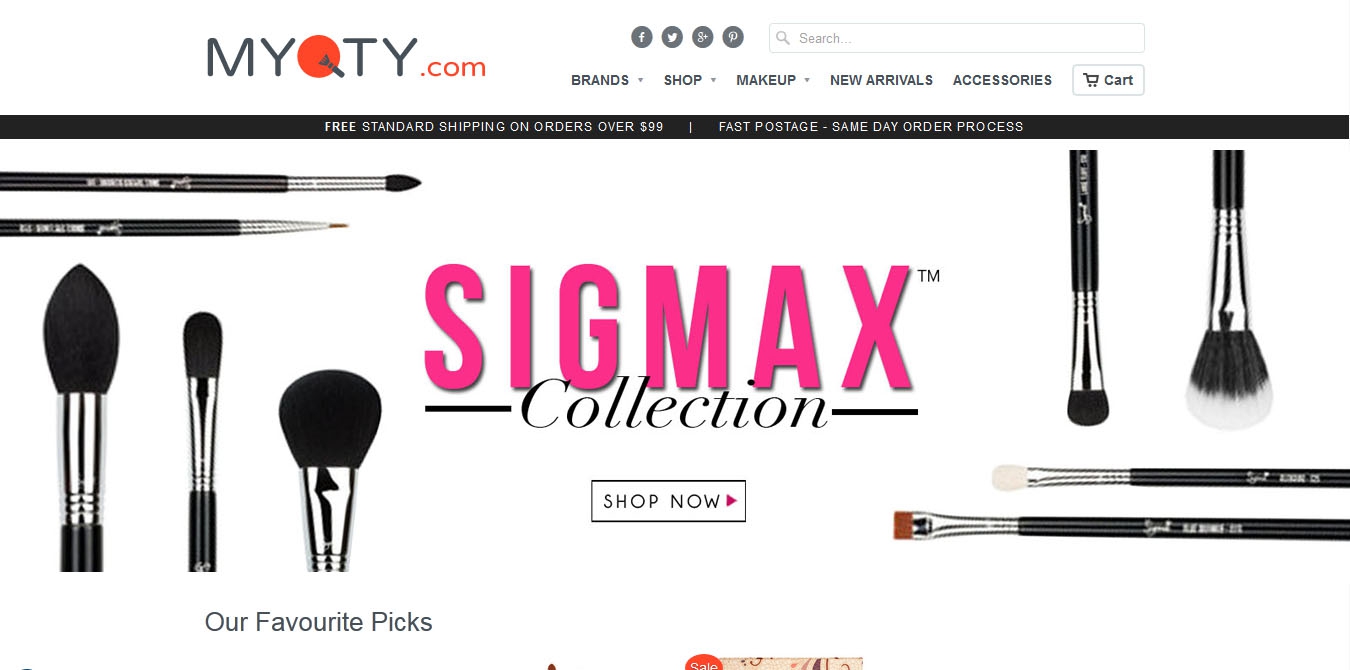Expand the MAKEUP dropdown arrow
Screen dimensions: 1350x670
[x=807, y=80]
